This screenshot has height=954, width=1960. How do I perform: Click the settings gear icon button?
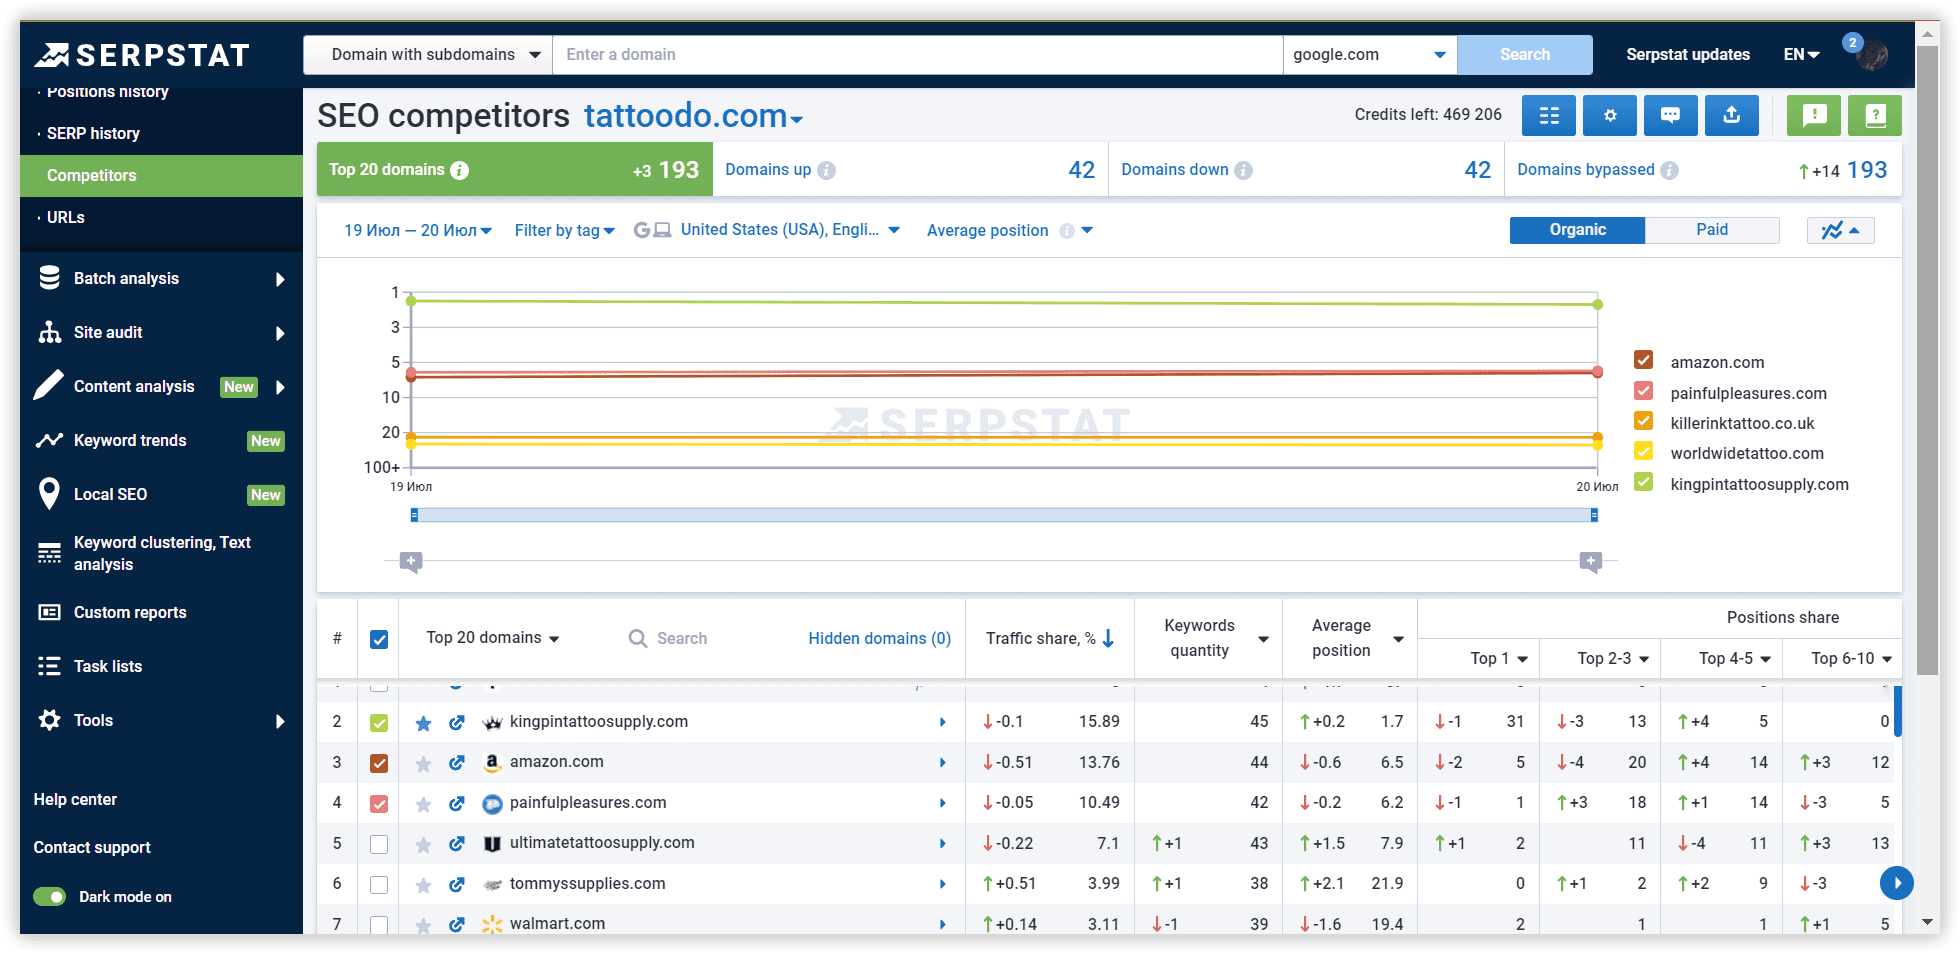coord(1609,116)
